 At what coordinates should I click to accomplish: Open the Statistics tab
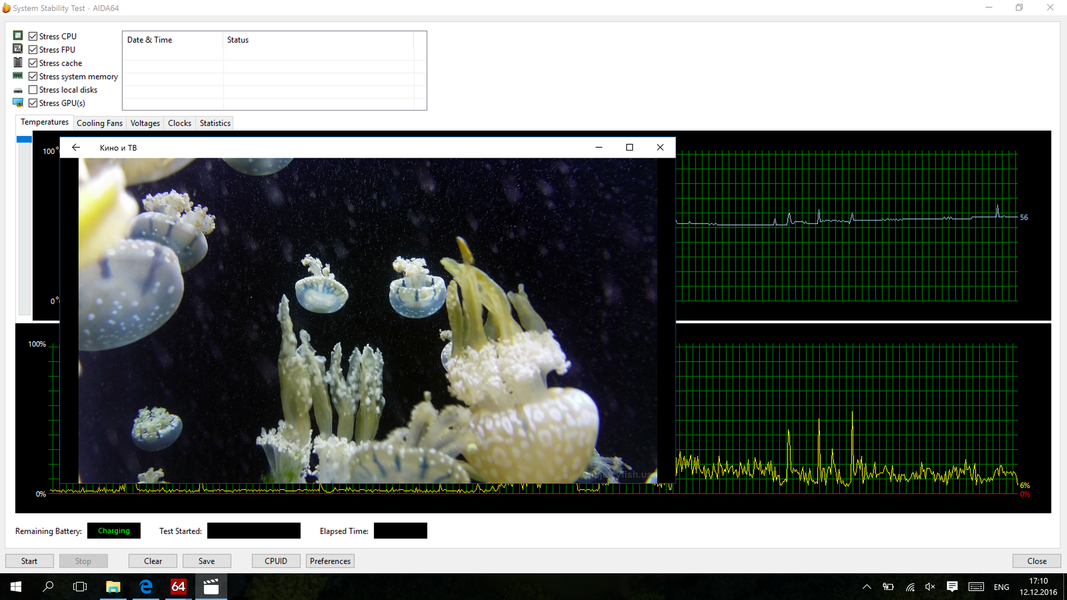tap(215, 123)
